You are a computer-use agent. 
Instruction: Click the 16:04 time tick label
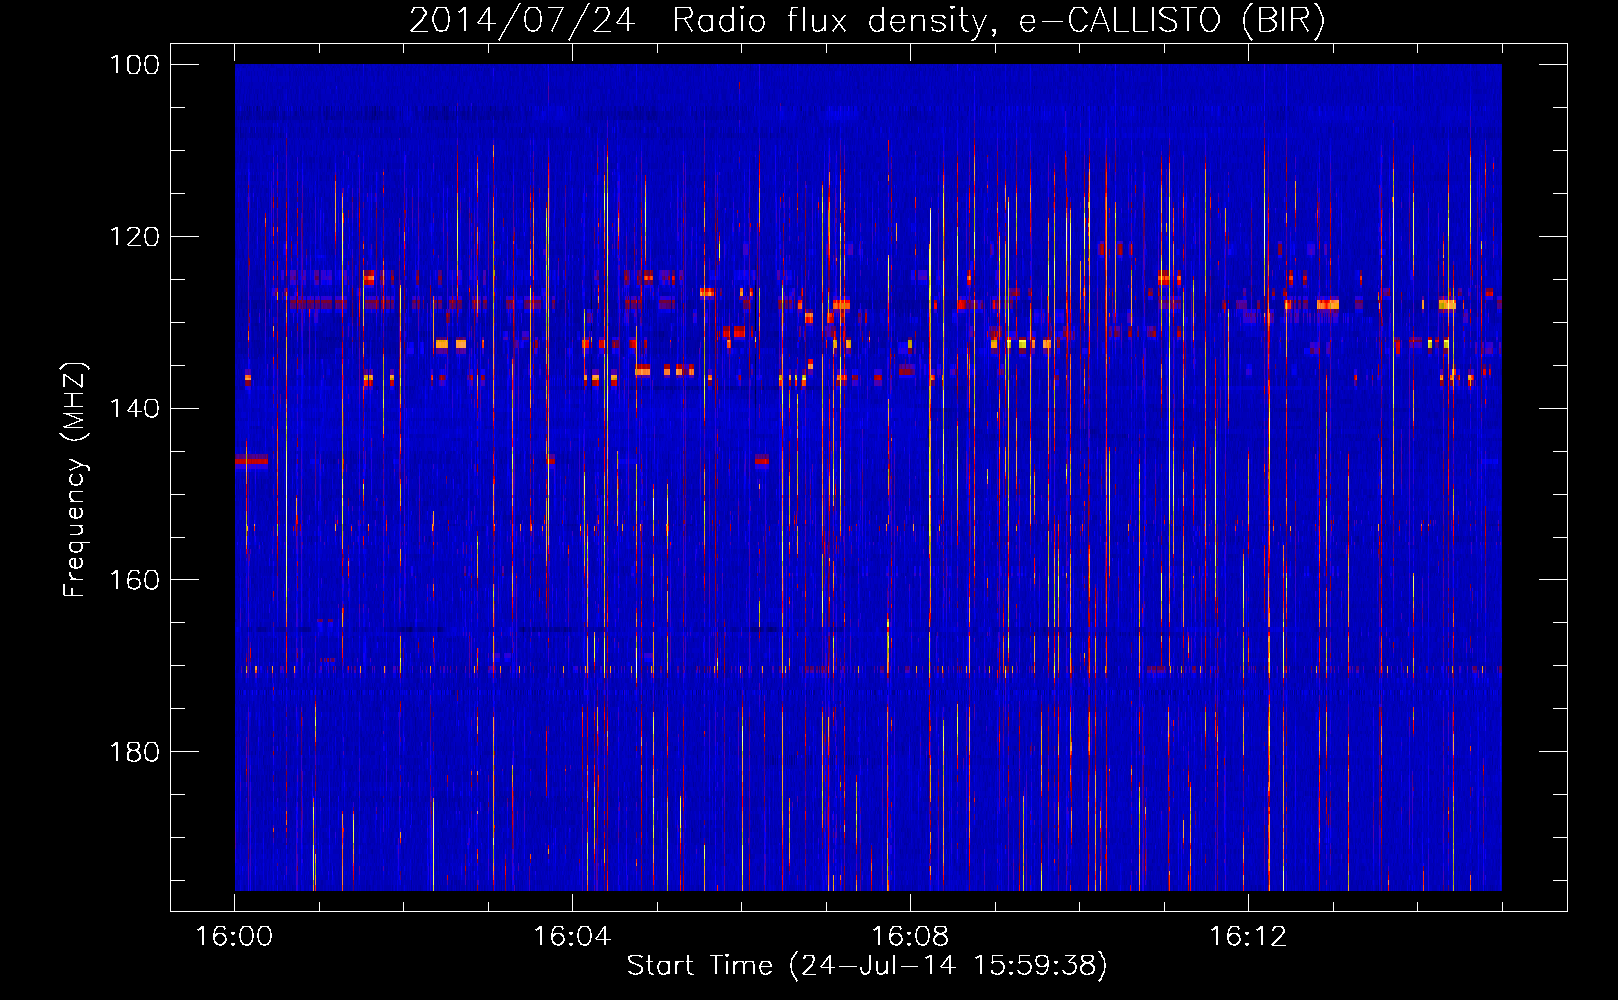click(572, 937)
